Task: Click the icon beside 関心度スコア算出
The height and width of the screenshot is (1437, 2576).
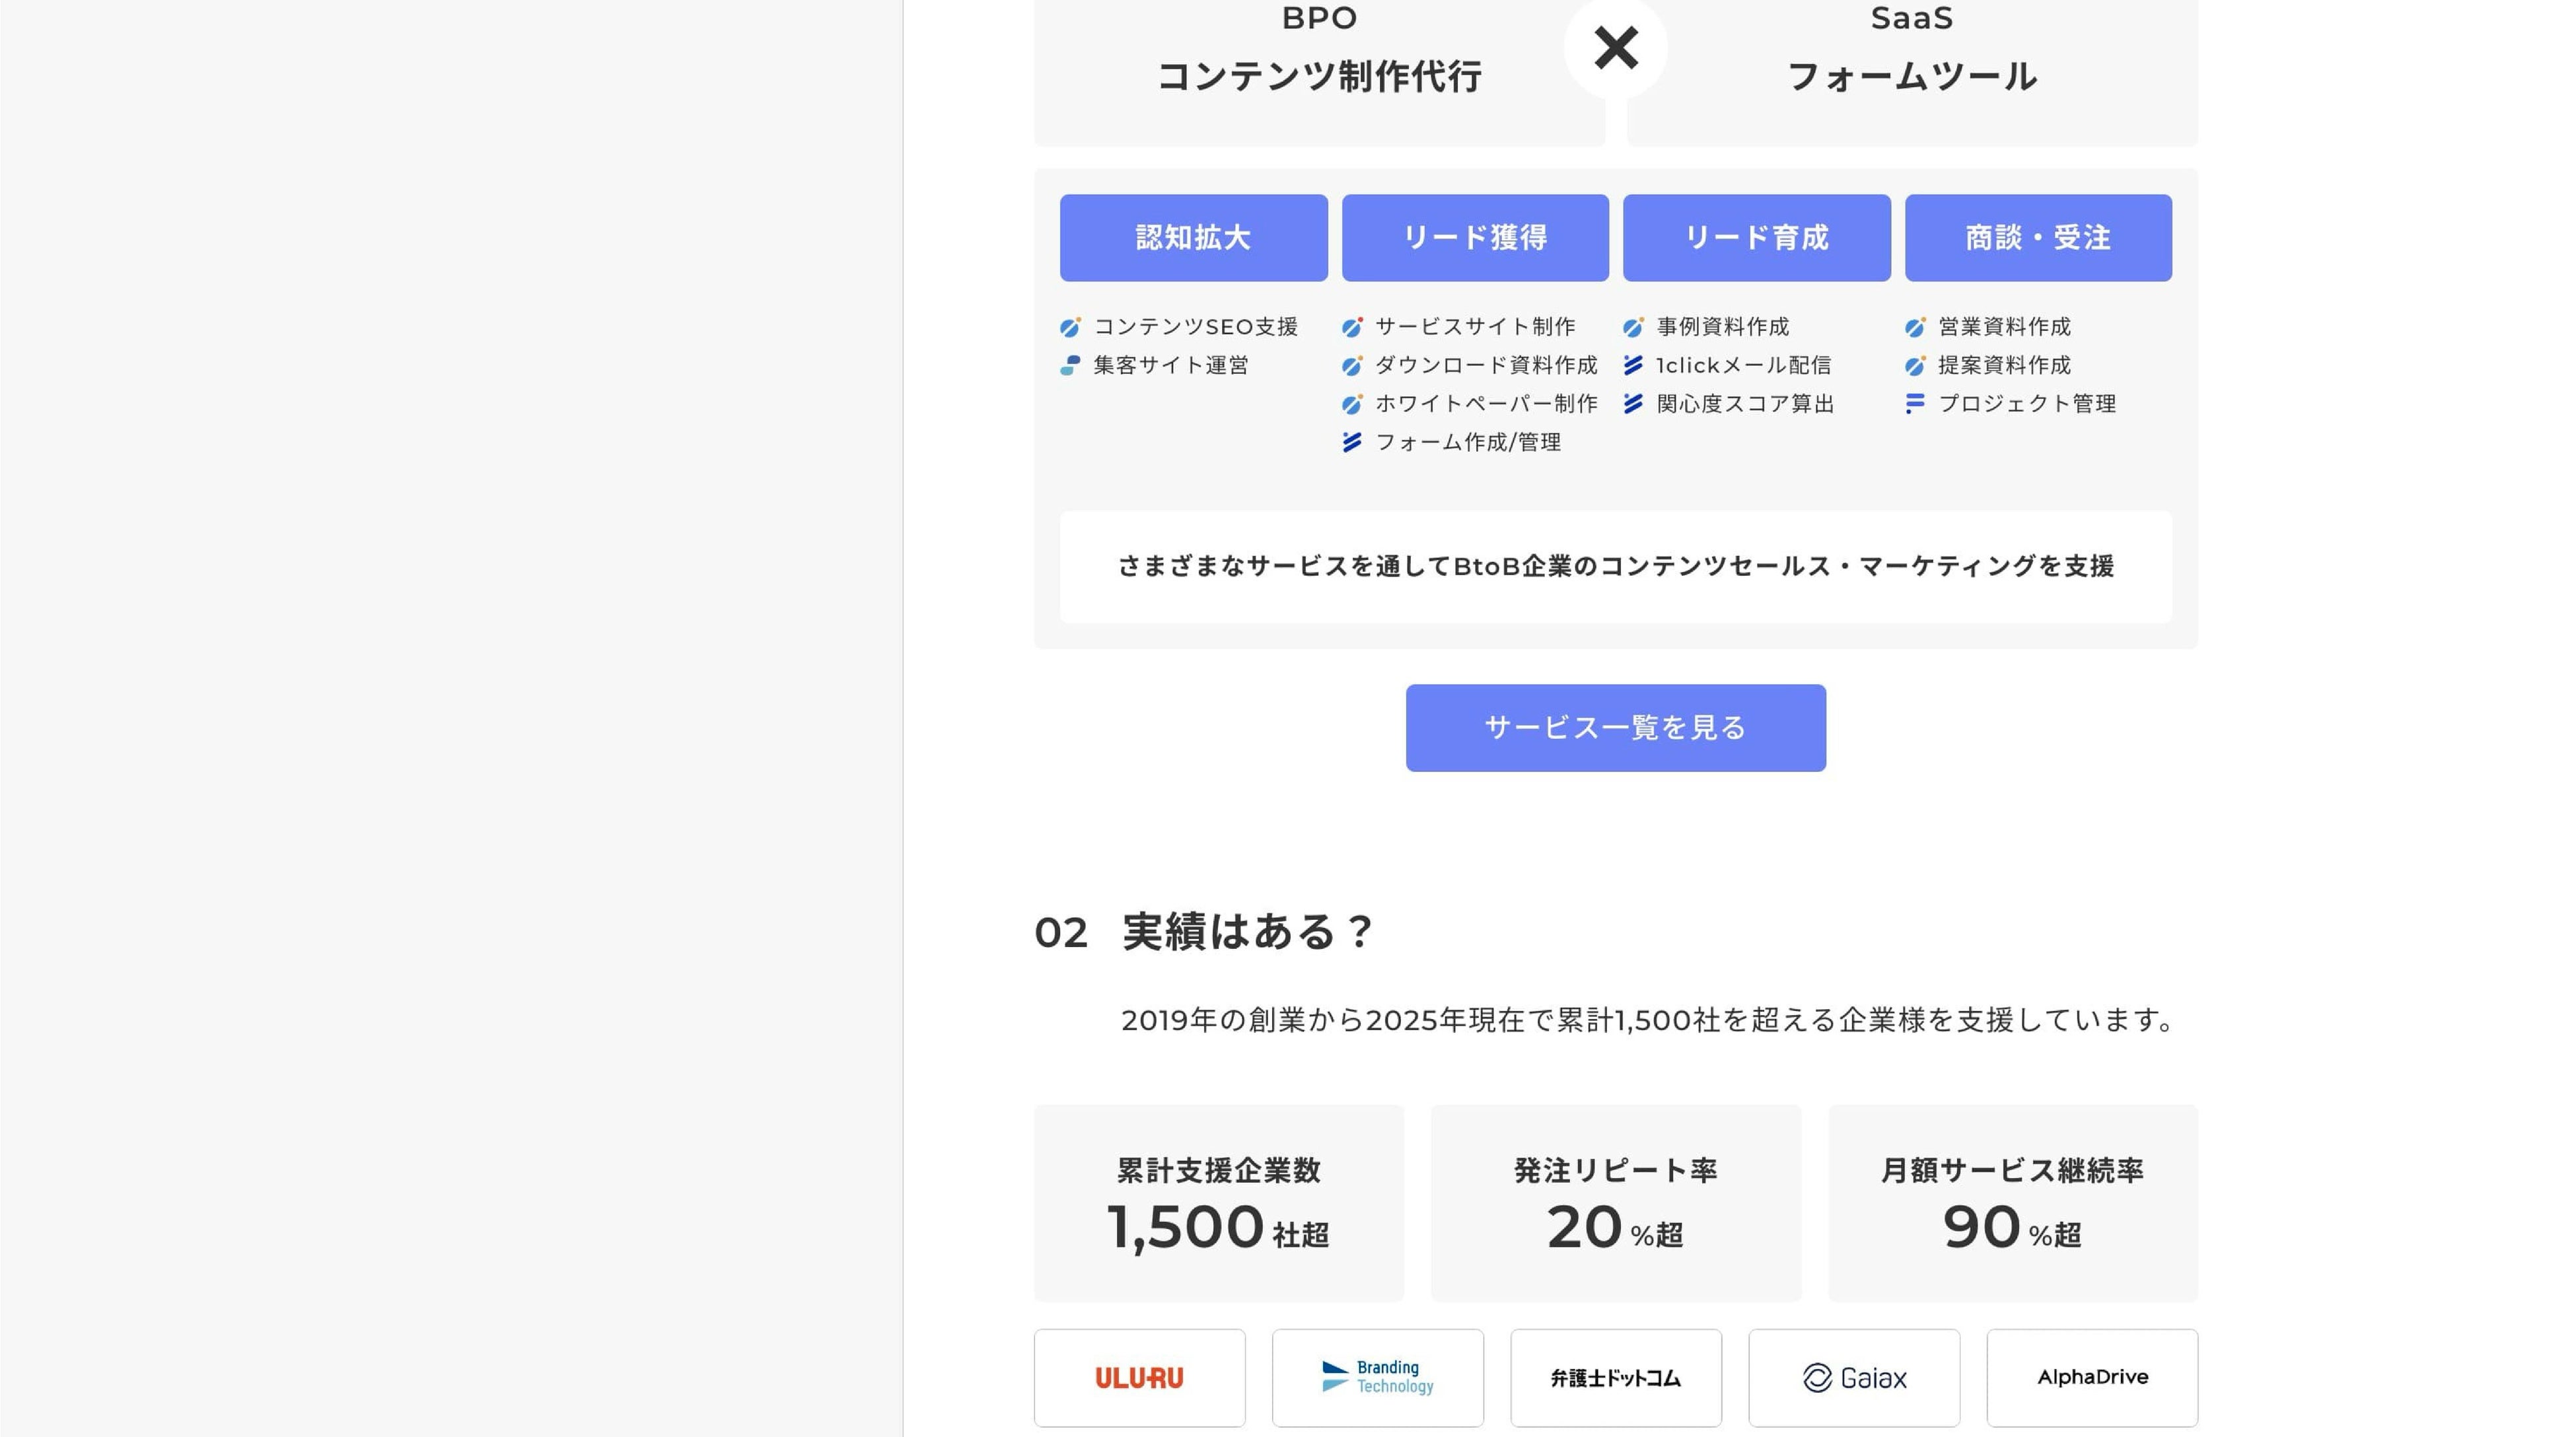Action: 1633,404
